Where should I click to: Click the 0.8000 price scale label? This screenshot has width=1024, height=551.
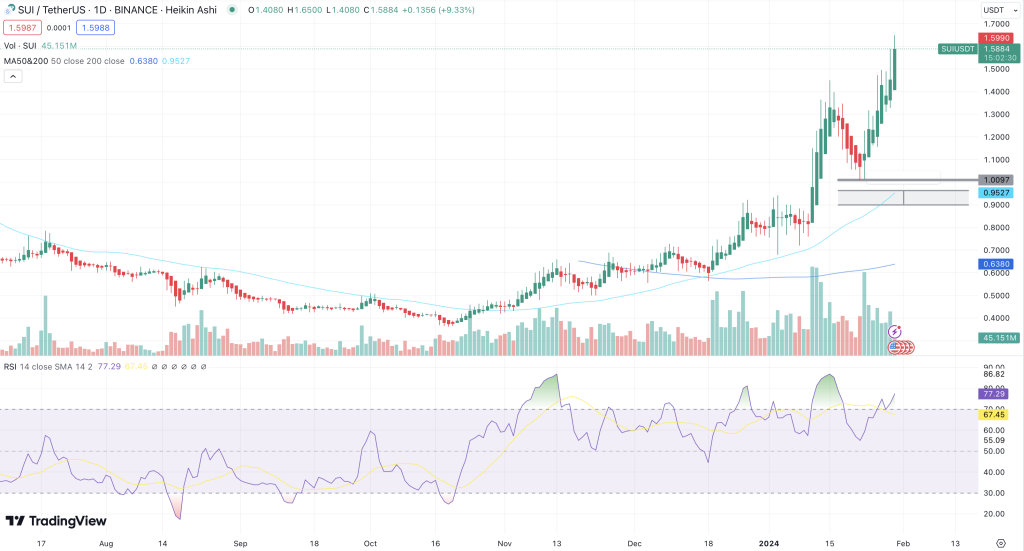point(997,228)
